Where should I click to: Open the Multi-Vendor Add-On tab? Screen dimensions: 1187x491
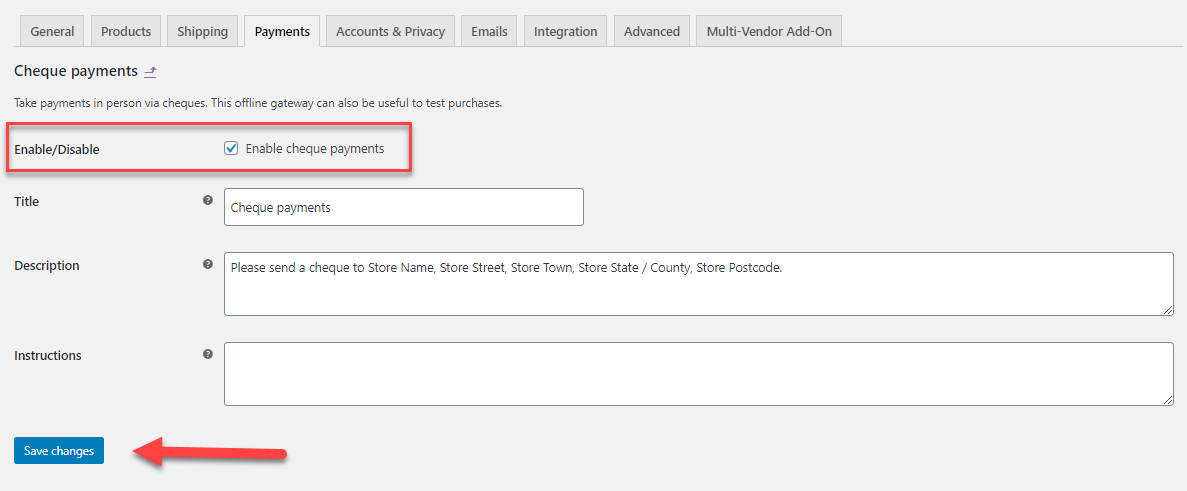click(769, 31)
